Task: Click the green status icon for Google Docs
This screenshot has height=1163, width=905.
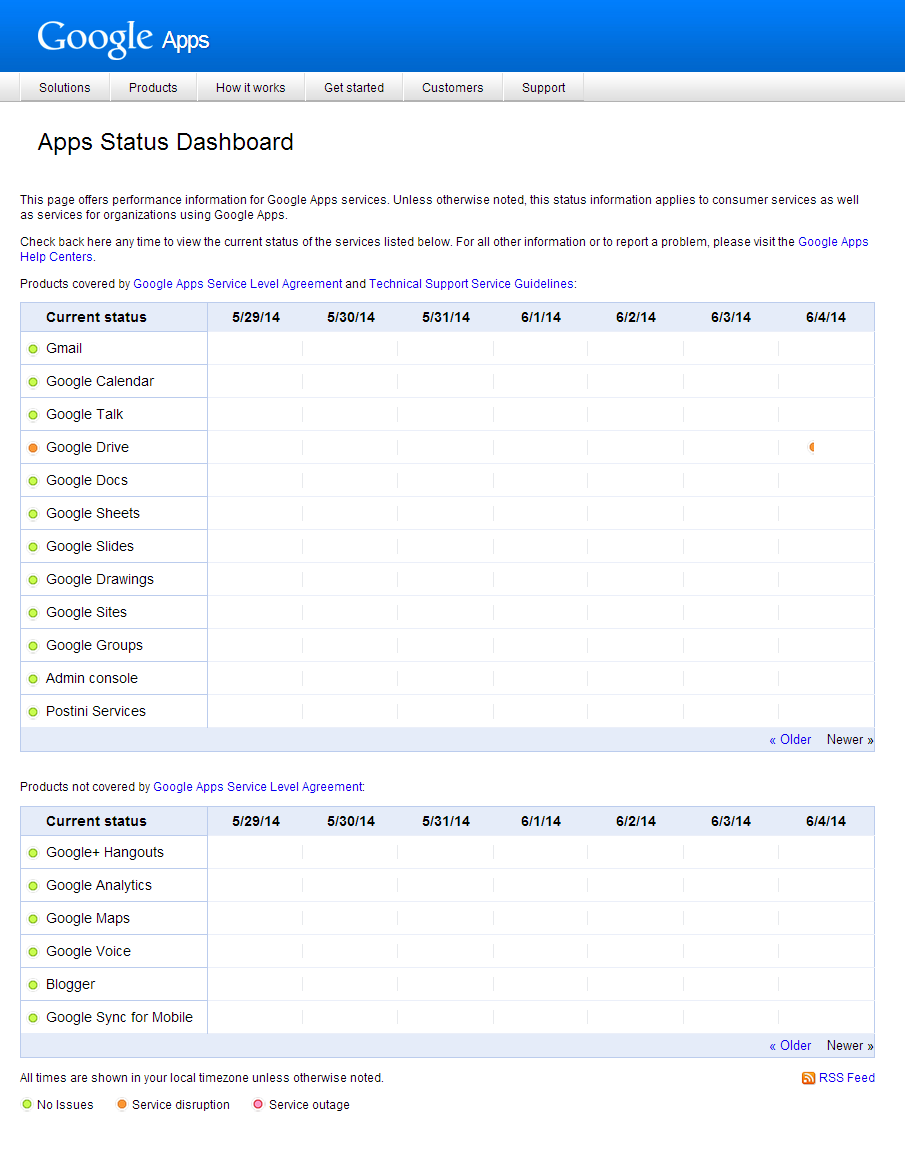Action: (x=33, y=481)
